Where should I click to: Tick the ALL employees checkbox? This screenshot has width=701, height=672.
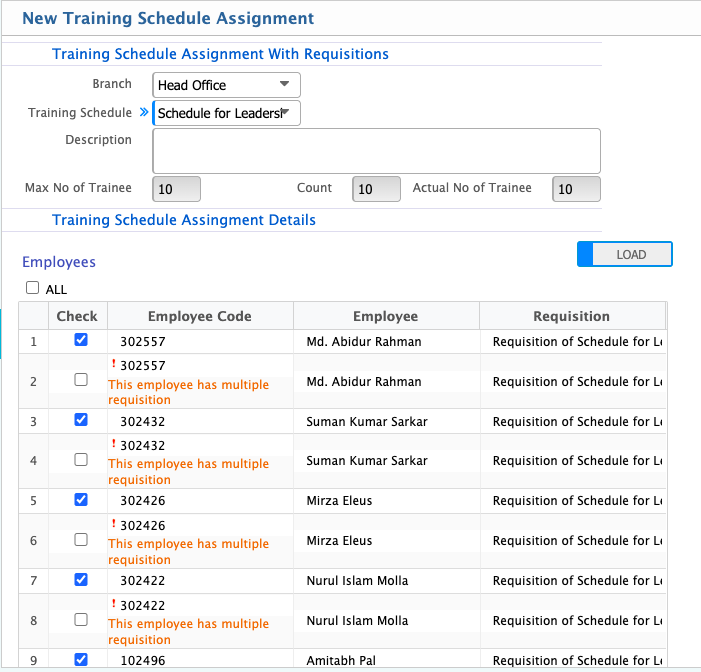point(33,288)
